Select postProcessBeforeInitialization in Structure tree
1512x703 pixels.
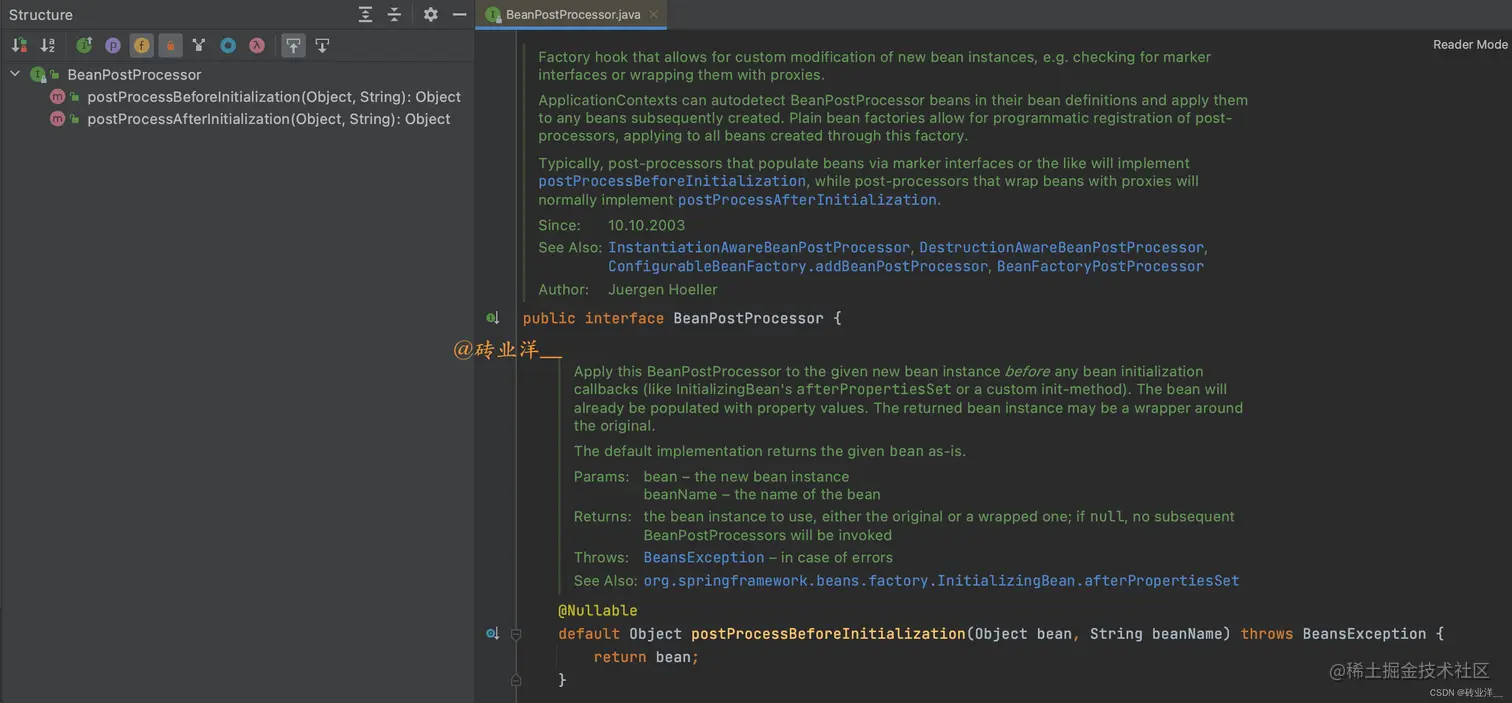click(x=274, y=97)
